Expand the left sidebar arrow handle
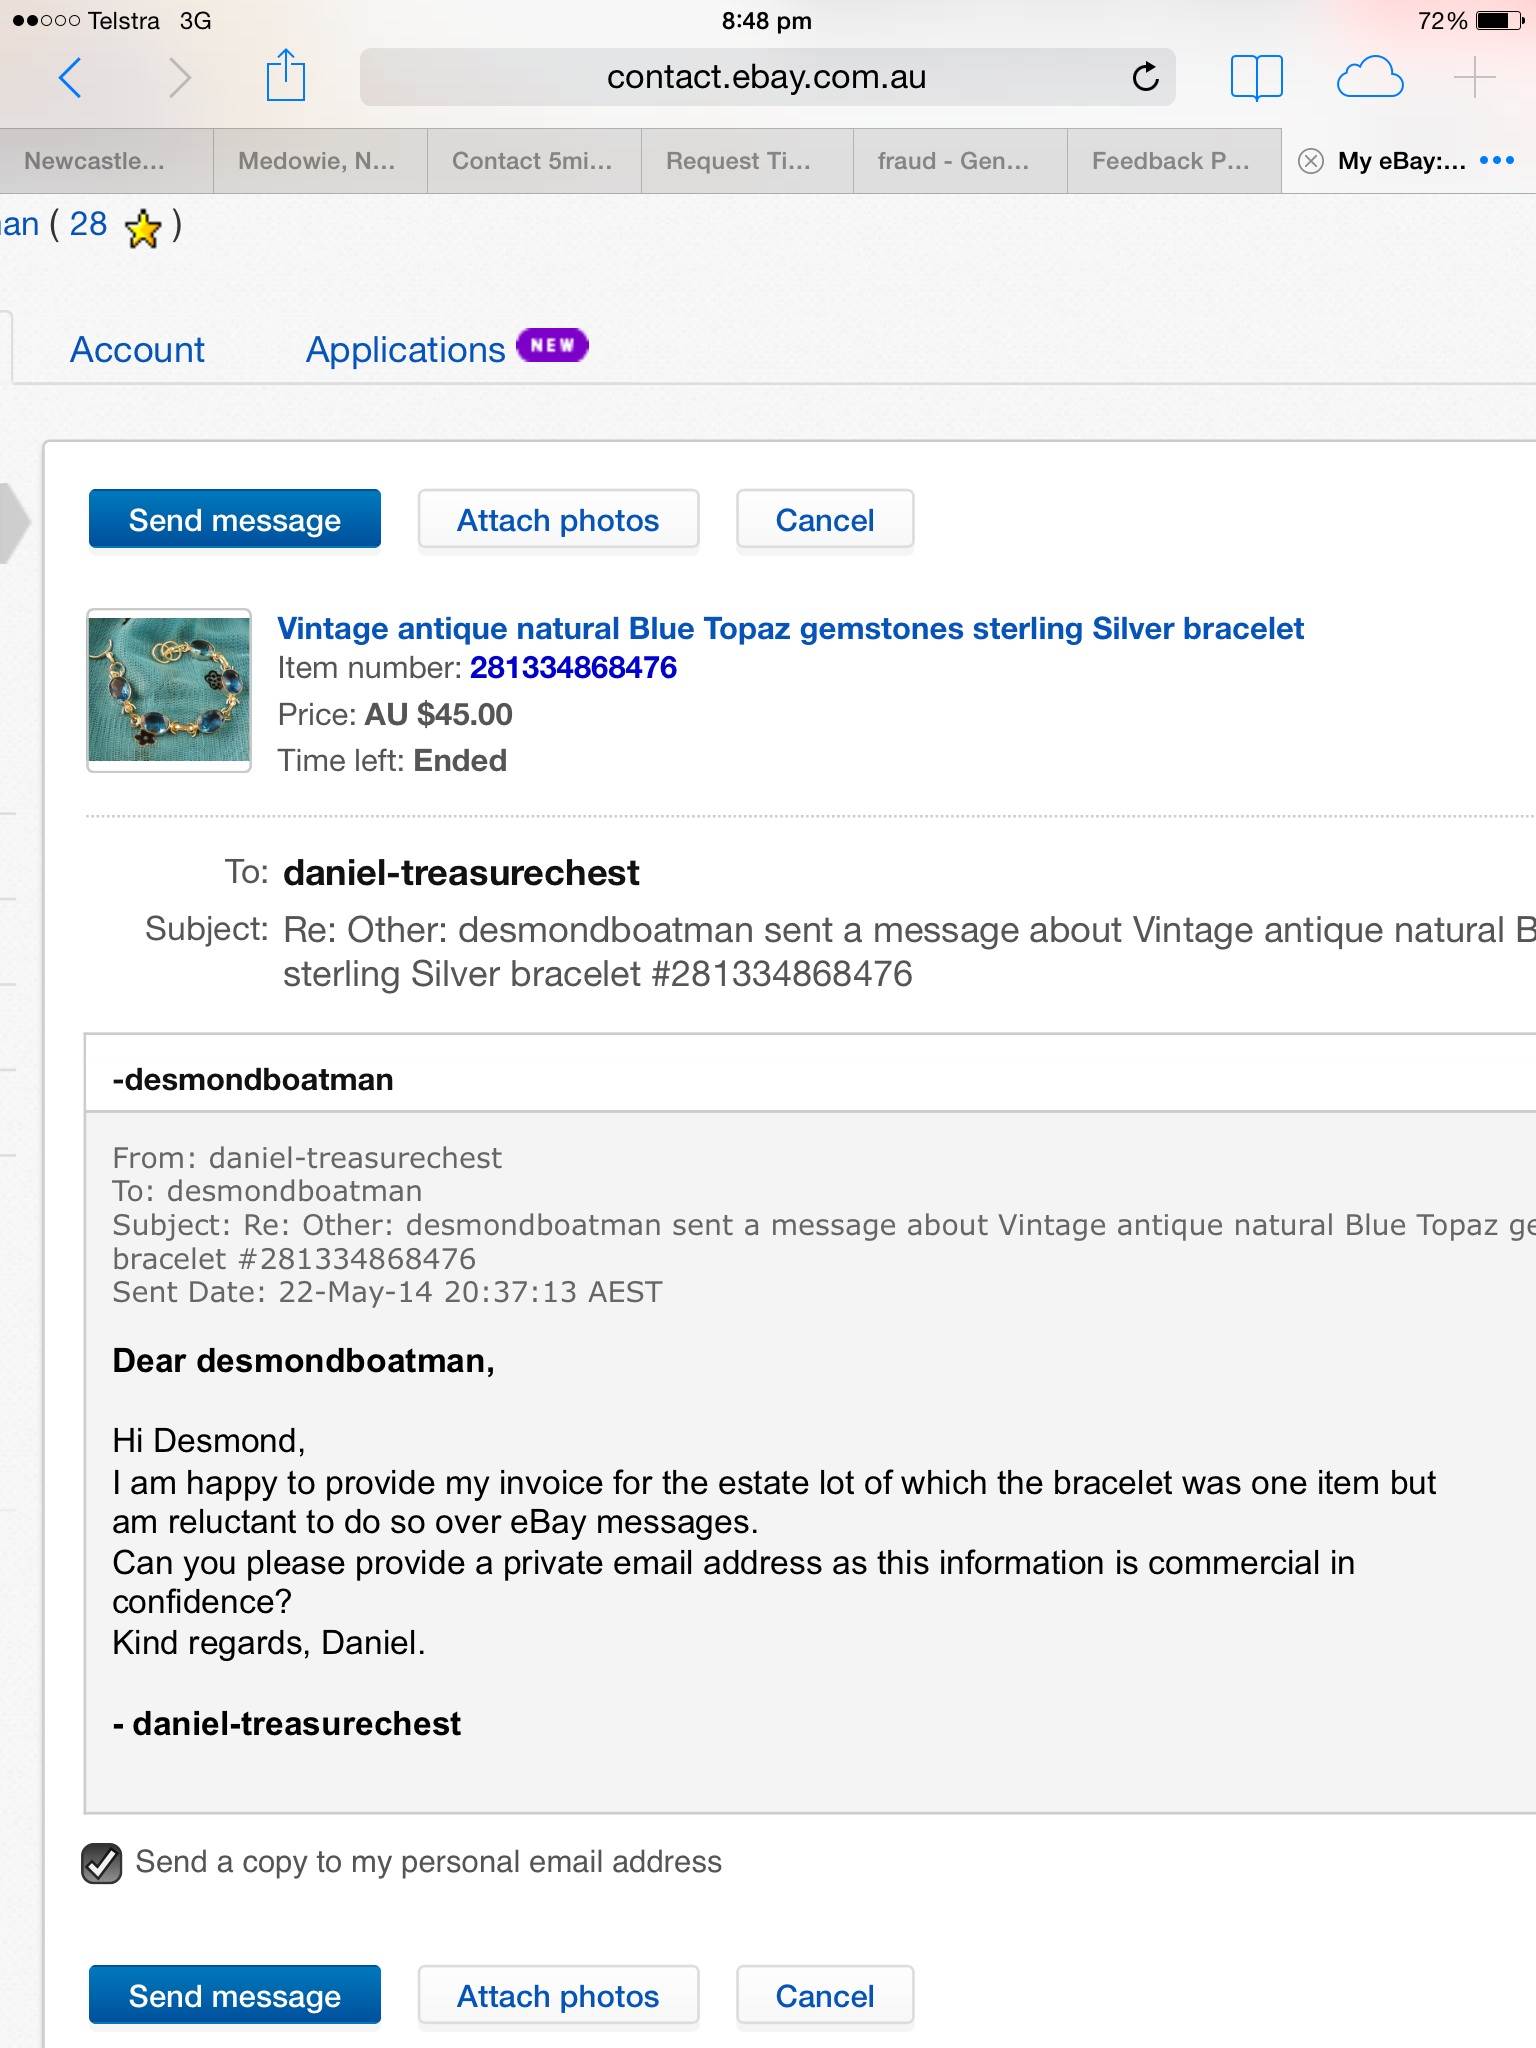The height and width of the screenshot is (2048, 1536). 14,522
